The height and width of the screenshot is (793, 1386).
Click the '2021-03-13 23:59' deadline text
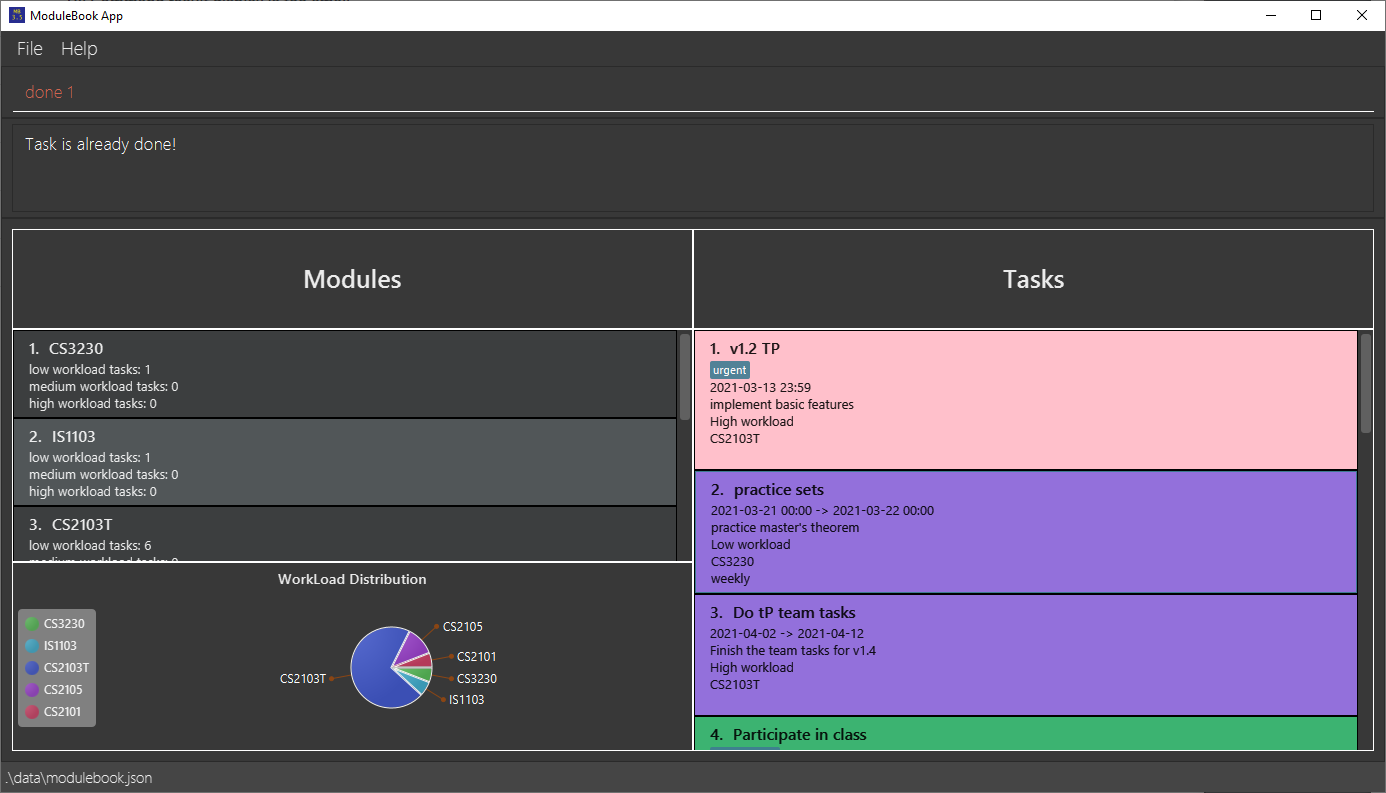click(760, 388)
